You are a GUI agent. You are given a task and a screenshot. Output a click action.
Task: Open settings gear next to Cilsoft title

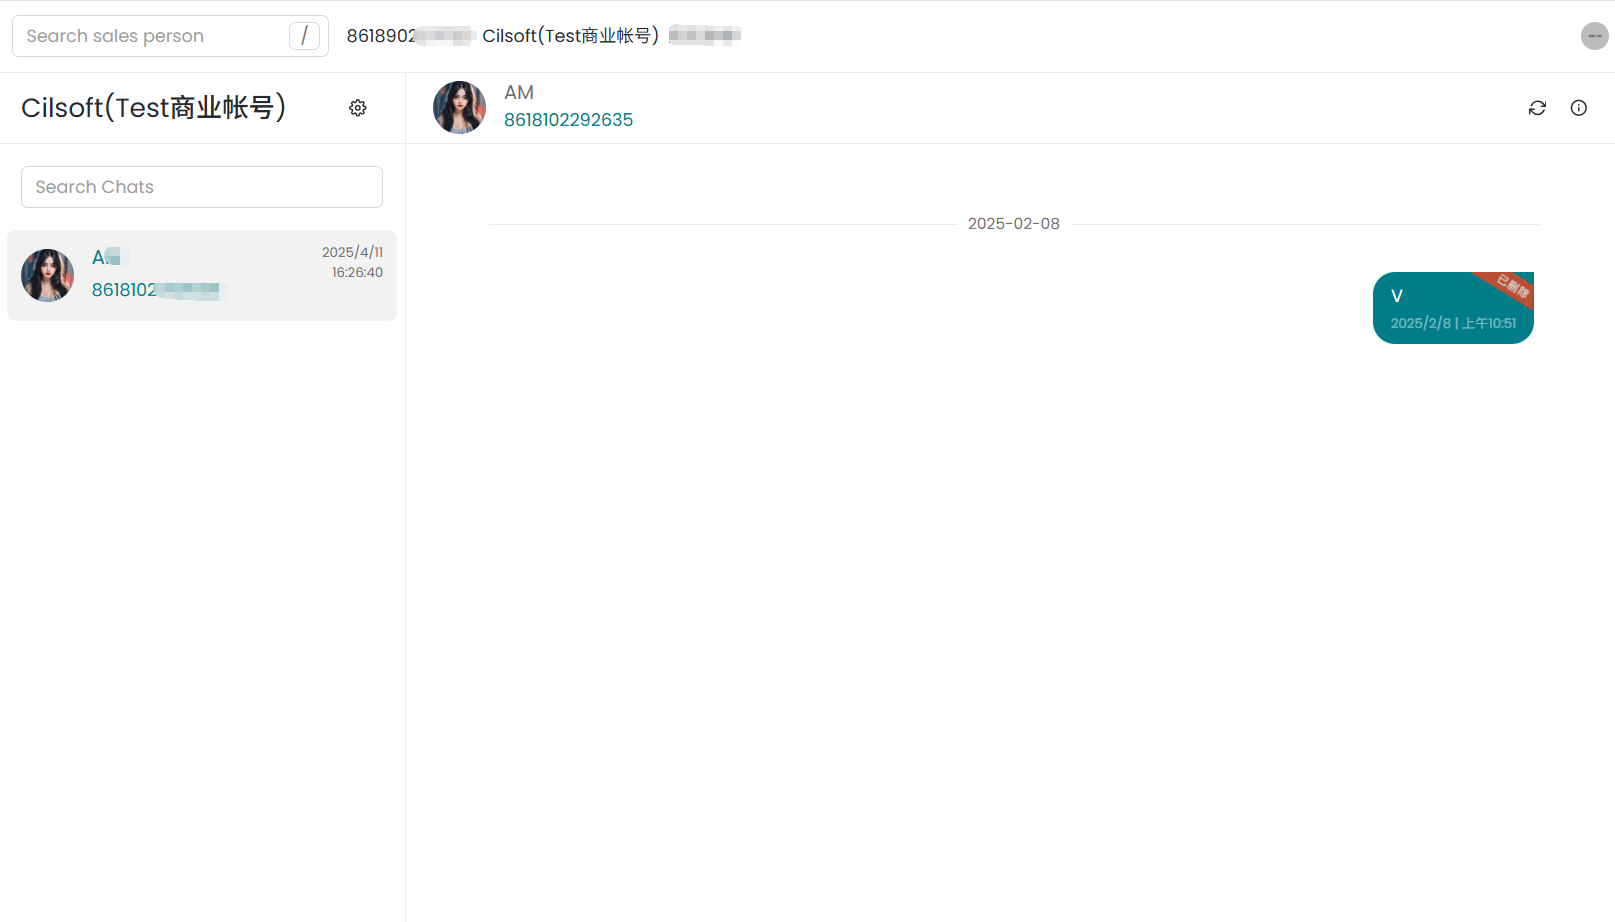pyautogui.click(x=358, y=108)
